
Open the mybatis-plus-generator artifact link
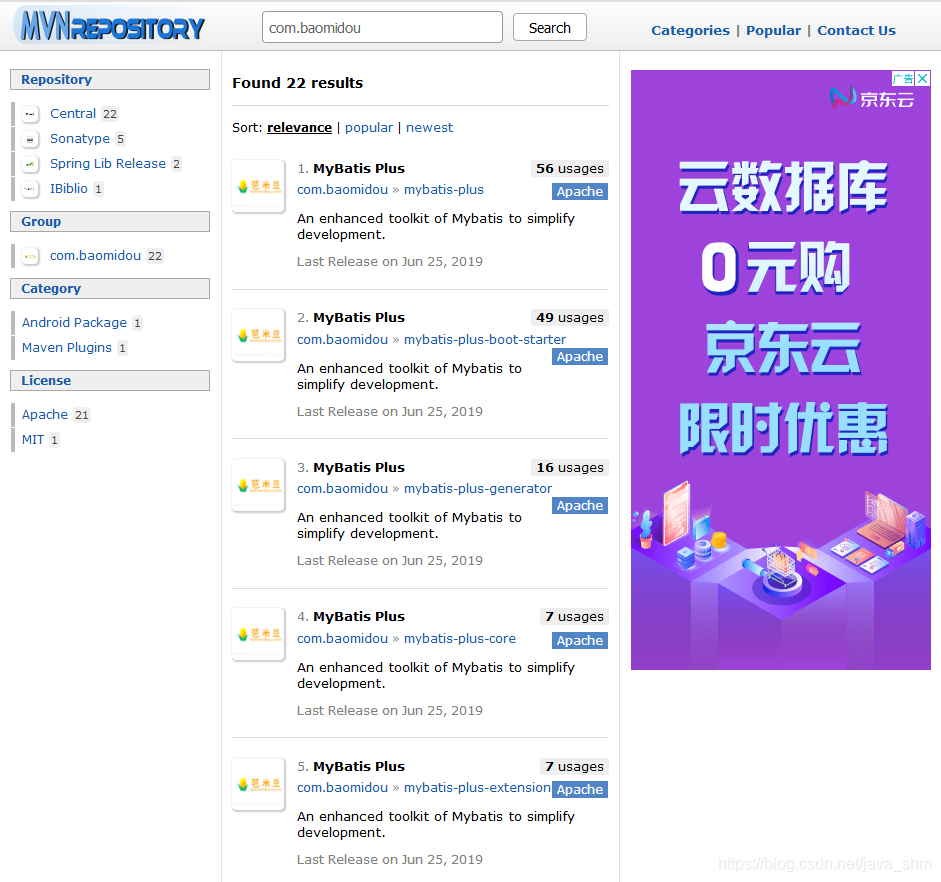(478, 489)
